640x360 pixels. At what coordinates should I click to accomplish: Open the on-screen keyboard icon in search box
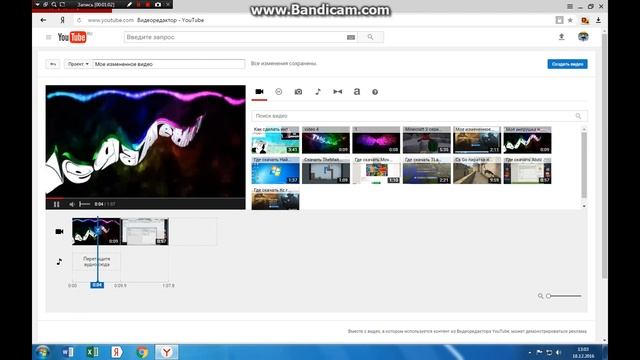click(x=351, y=37)
